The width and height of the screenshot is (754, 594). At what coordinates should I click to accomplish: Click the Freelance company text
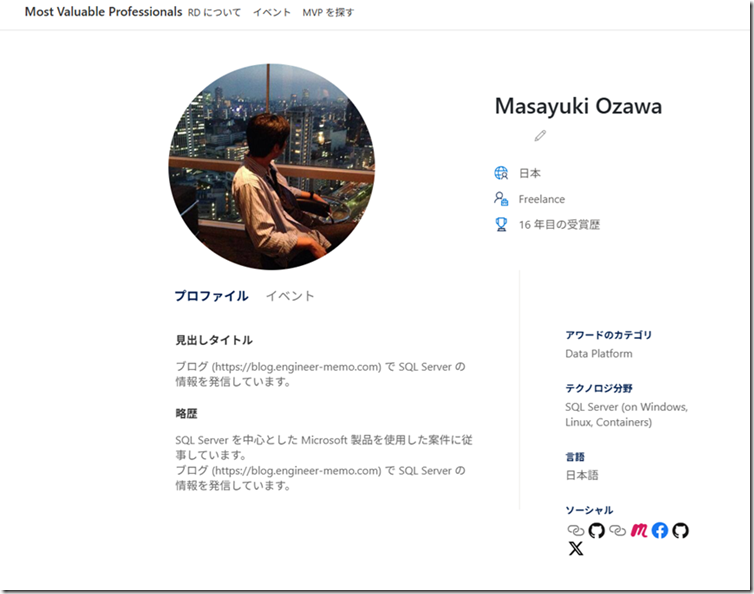pyautogui.click(x=541, y=199)
